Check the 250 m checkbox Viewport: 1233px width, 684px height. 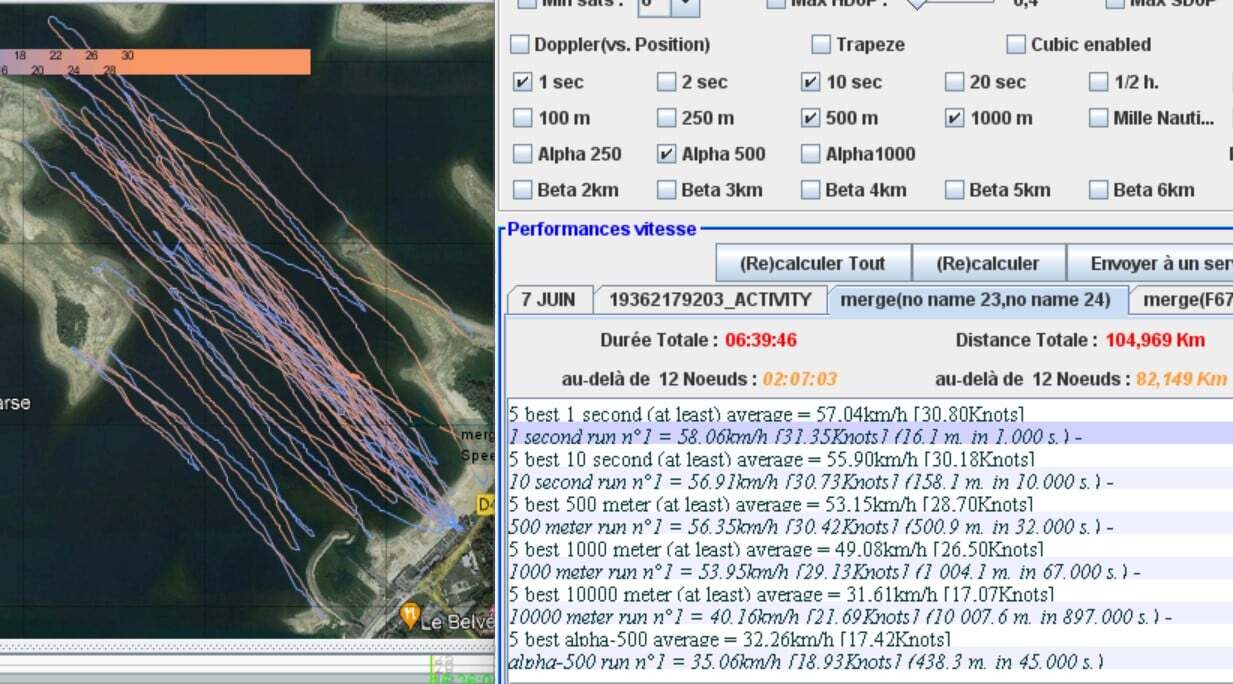coord(666,118)
